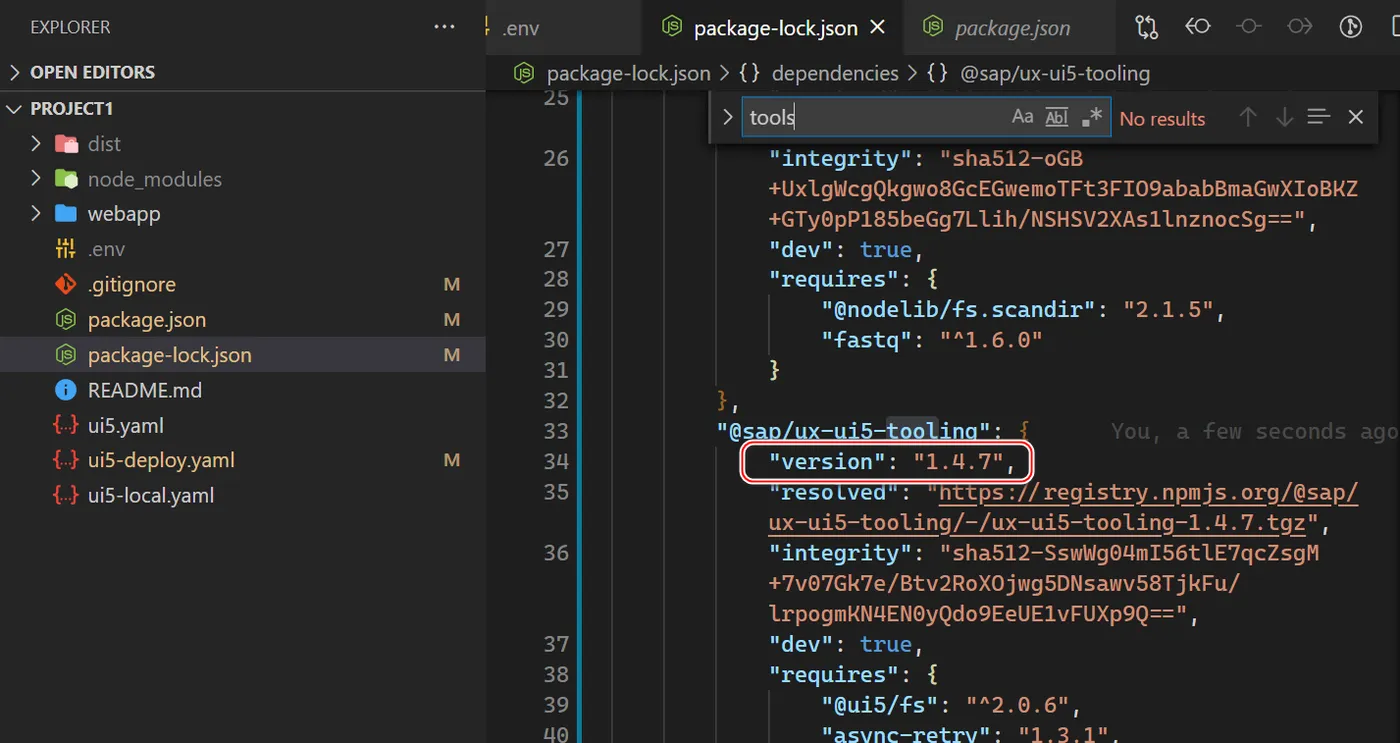The image size is (1400, 743).
Task: Click @sap/ux-ui5-tooling in the breadcrumb
Action: [1055, 73]
